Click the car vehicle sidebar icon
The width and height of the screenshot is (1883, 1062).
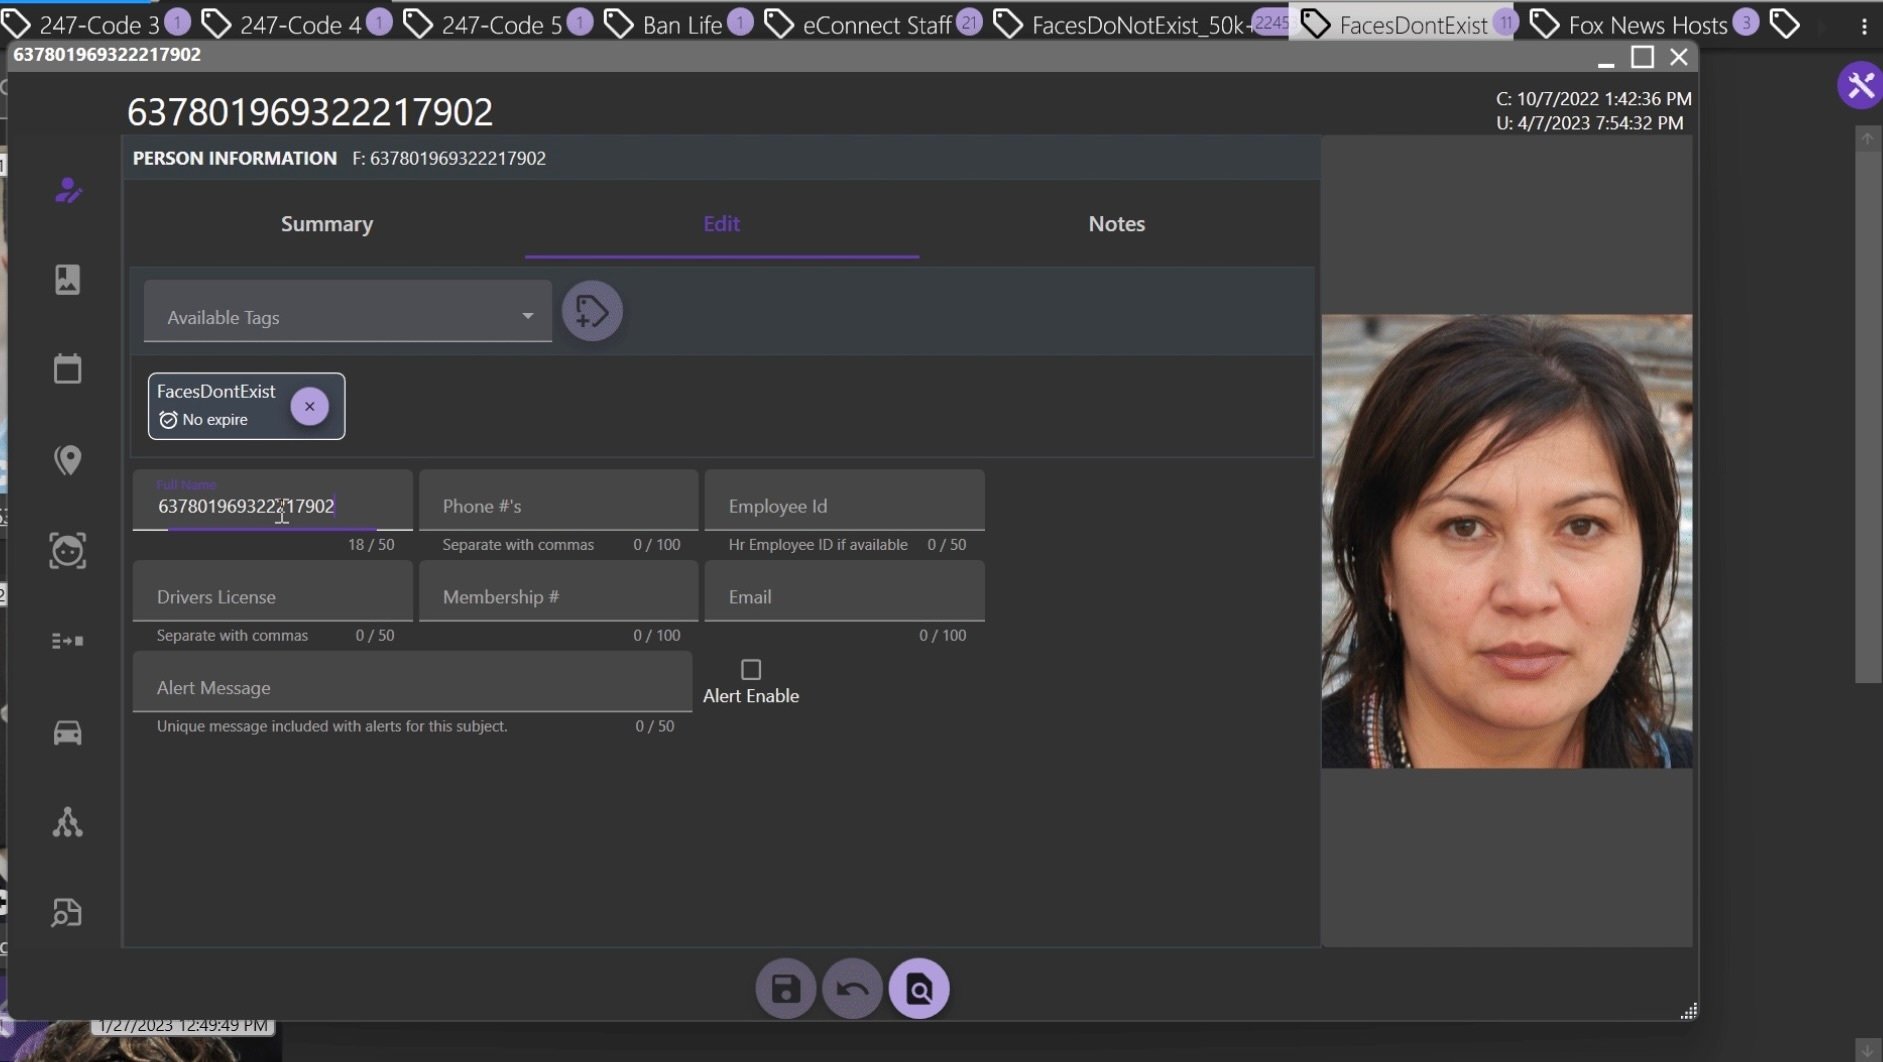coord(67,733)
